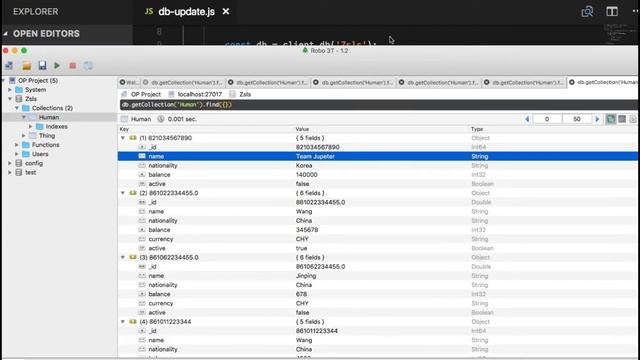
Task: Click the balance value 345678
Action: click(307, 230)
